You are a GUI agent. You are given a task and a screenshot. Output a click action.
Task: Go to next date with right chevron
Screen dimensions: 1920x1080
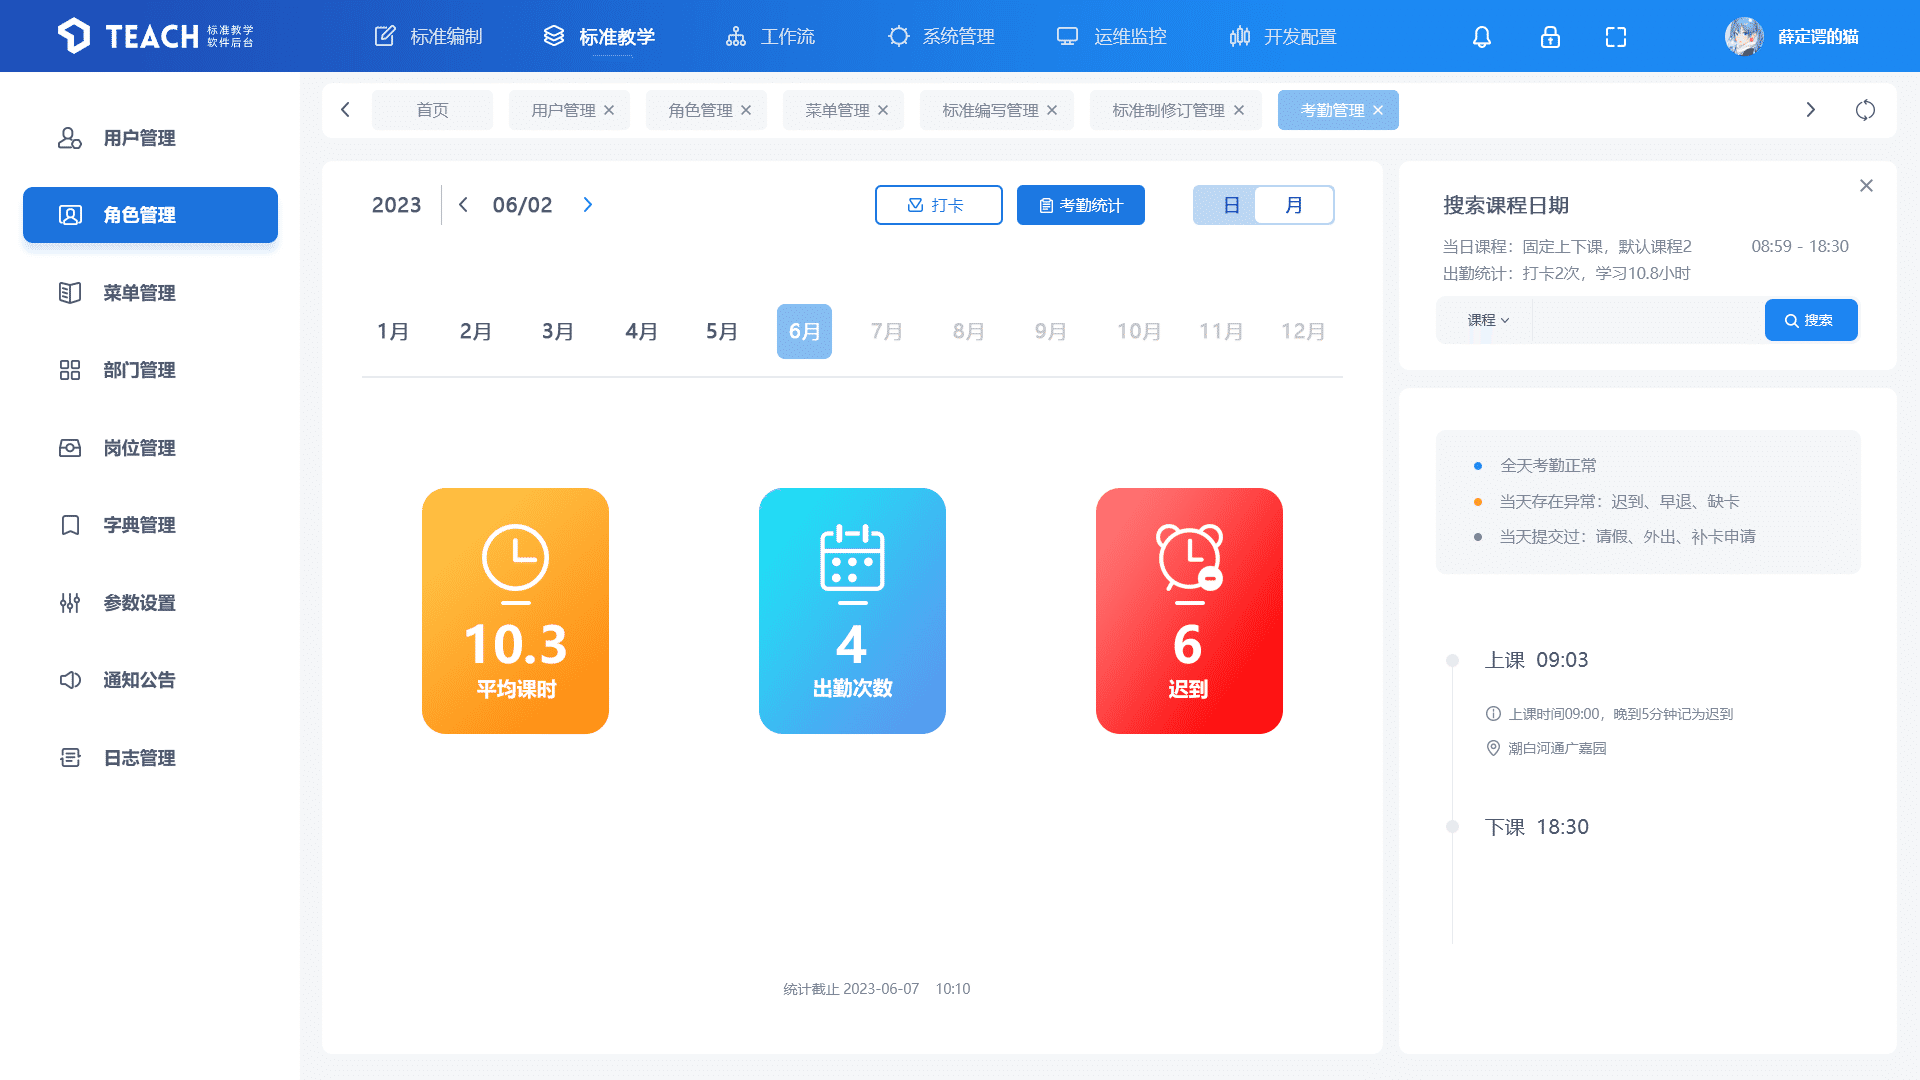[x=588, y=205]
